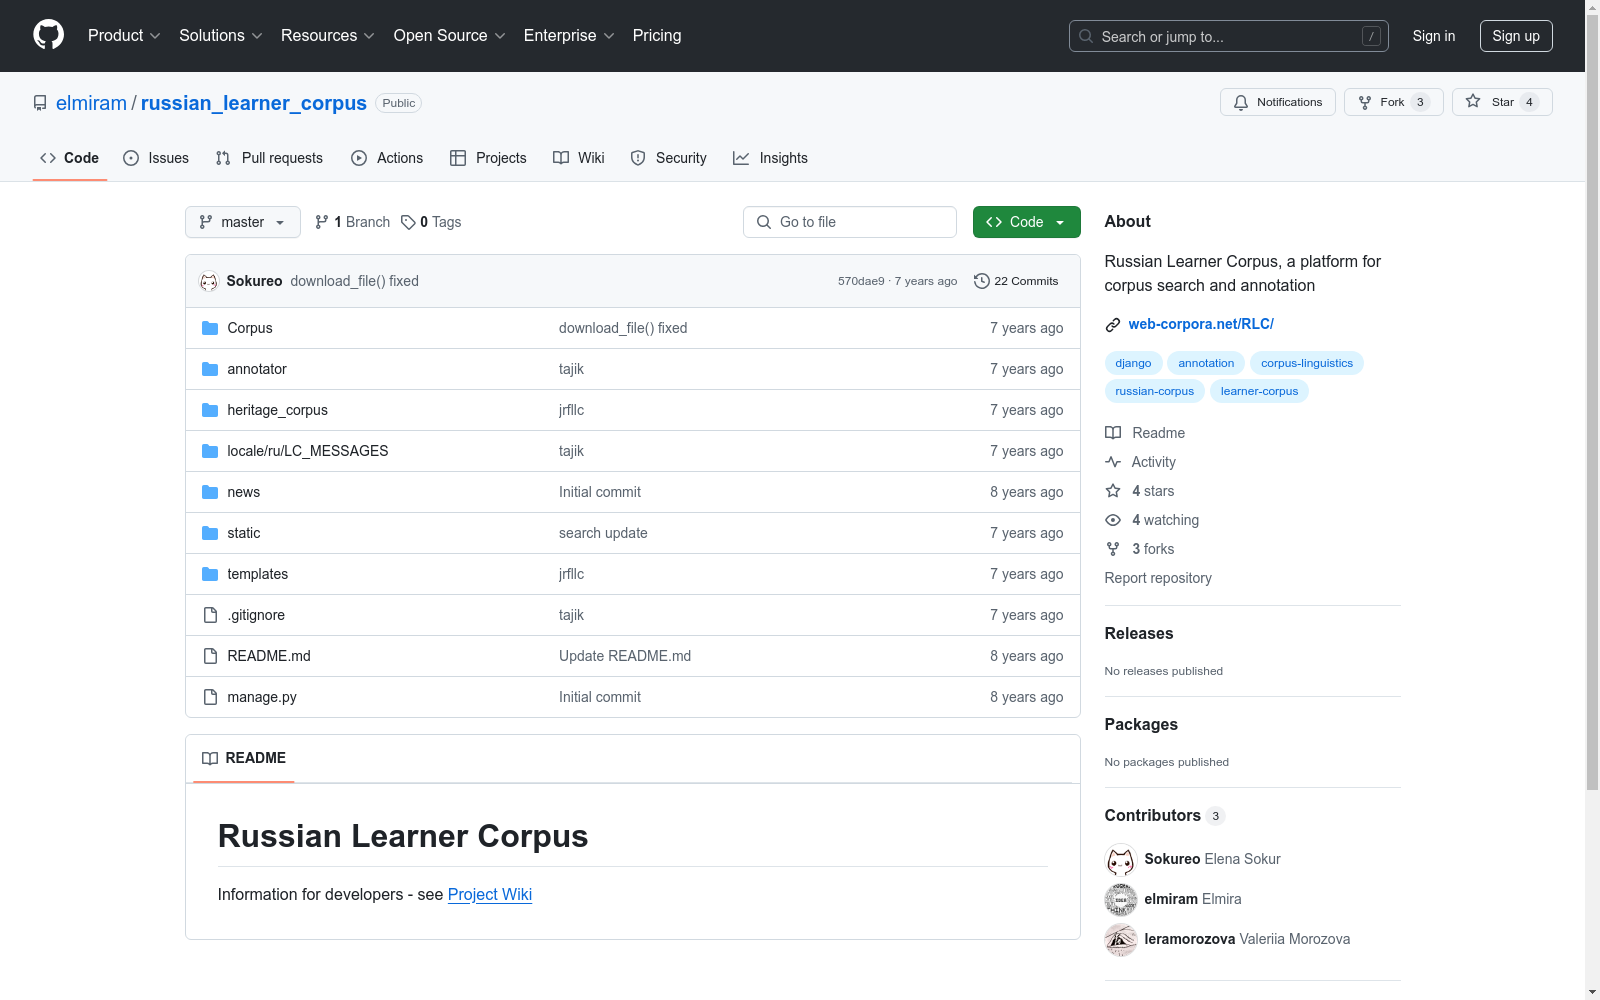Expand the green Code dropdown button
This screenshot has height=1000, width=1600.
1026,222
